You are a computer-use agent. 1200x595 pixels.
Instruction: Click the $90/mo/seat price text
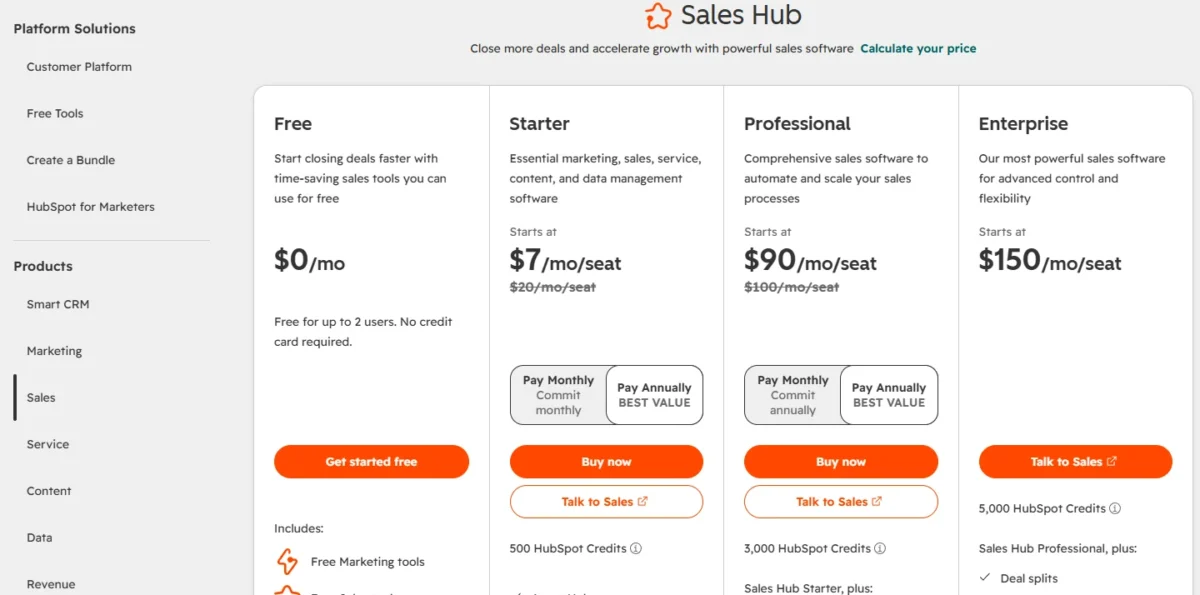(810, 261)
